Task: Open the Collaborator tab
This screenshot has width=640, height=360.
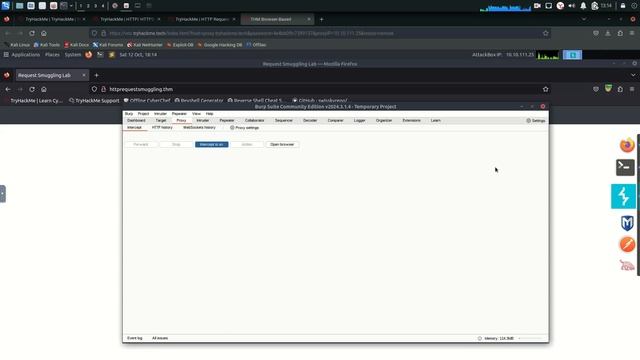Action: point(255,121)
